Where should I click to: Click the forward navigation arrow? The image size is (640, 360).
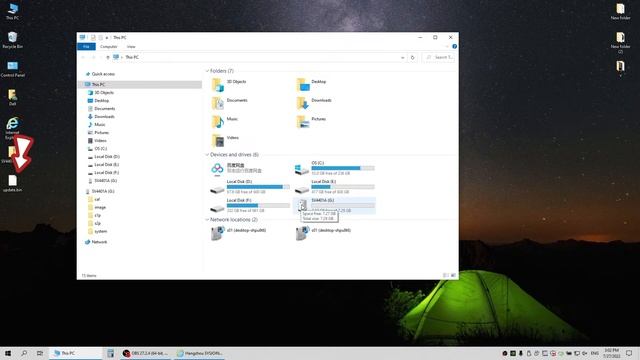tap(93, 58)
